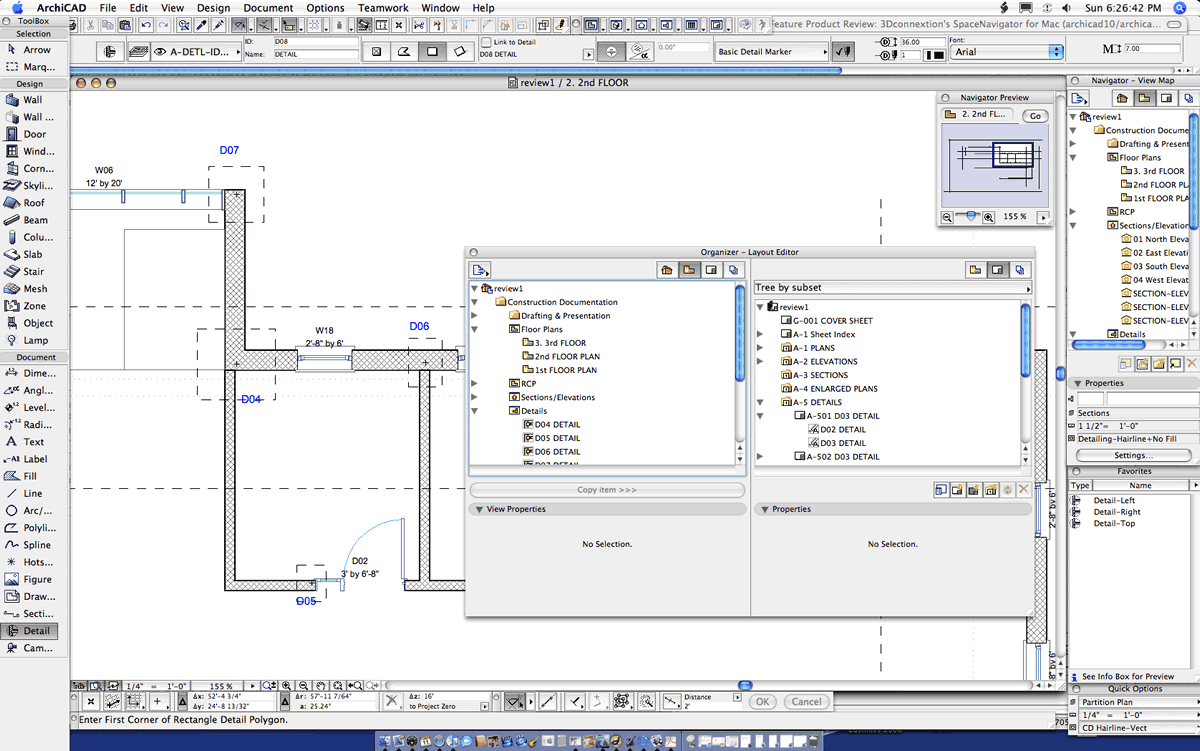Viewport: 1200px width, 751px height.
Task: Click the Settings... button in Properties
Action: [x=1133, y=455]
